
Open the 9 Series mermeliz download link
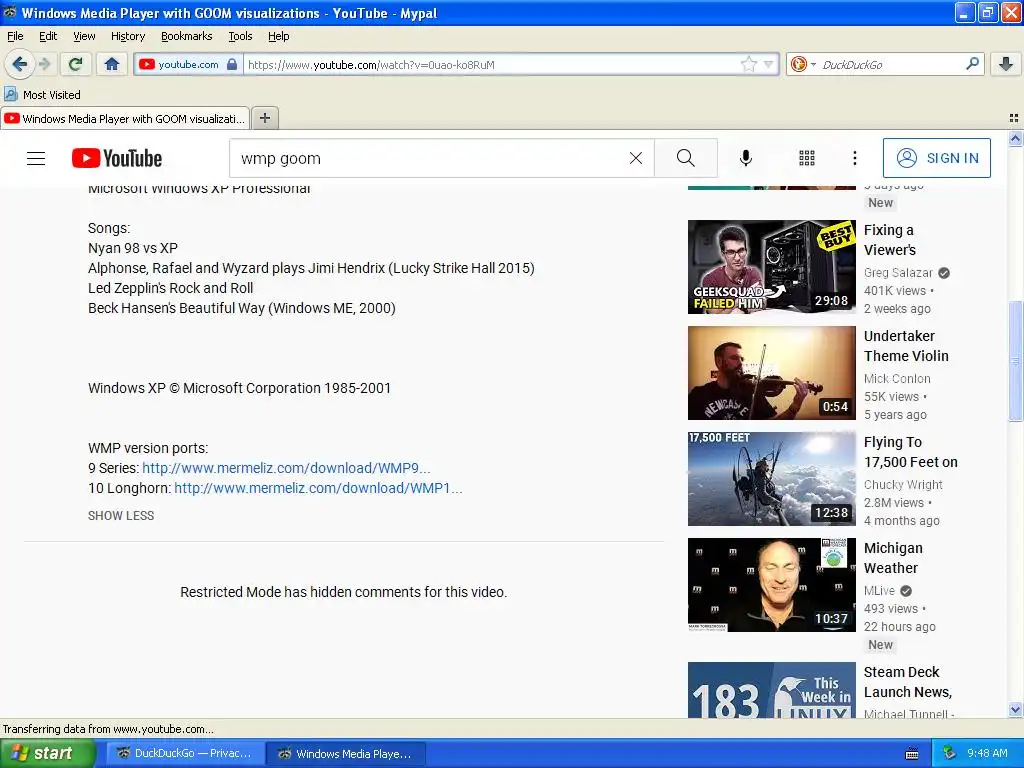(x=286, y=468)
